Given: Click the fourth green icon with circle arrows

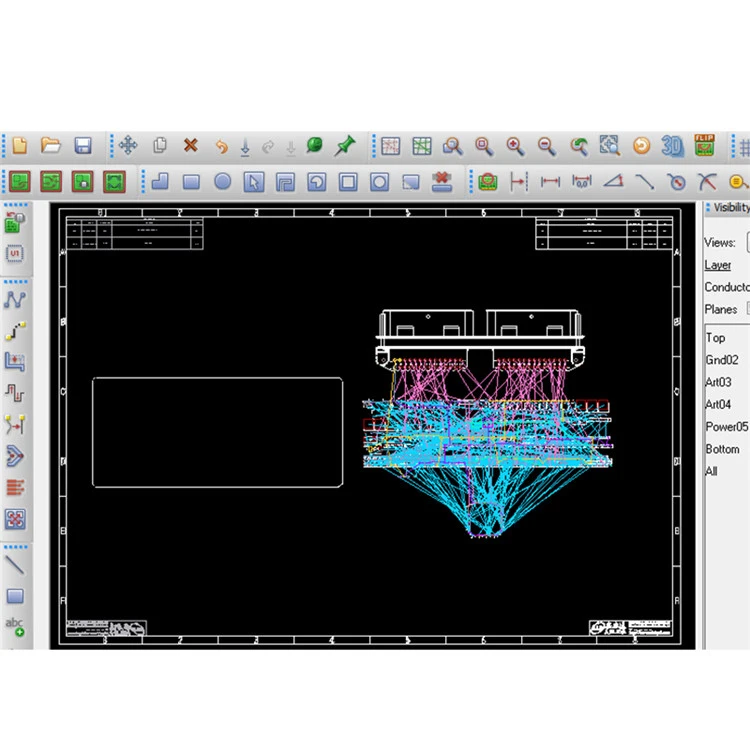Looking at the screenshot, I should click(x=114, y=182).
